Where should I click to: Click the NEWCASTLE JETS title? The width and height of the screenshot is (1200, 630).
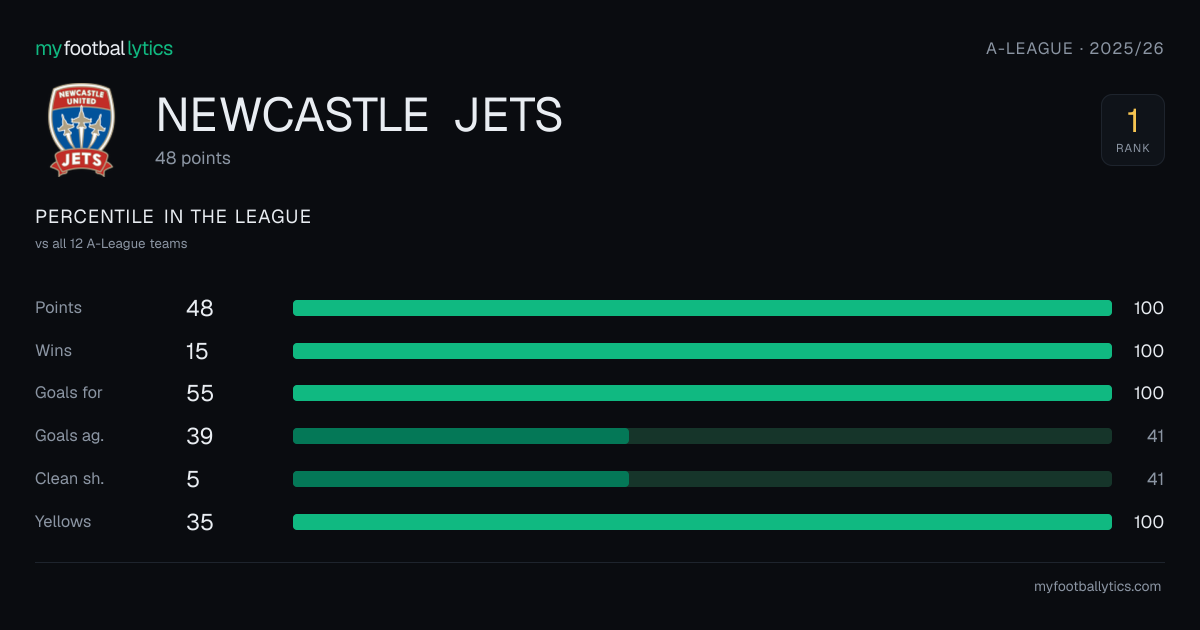pyautogui.click(x=359, y=116)
